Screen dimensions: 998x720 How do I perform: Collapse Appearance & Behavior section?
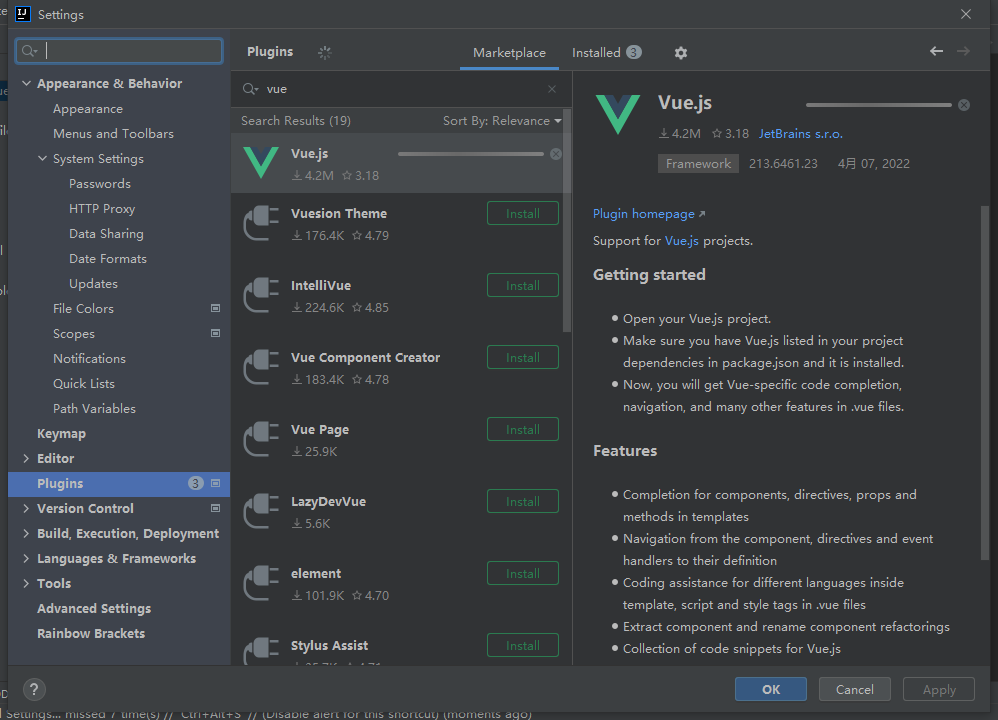click(27, 83)
